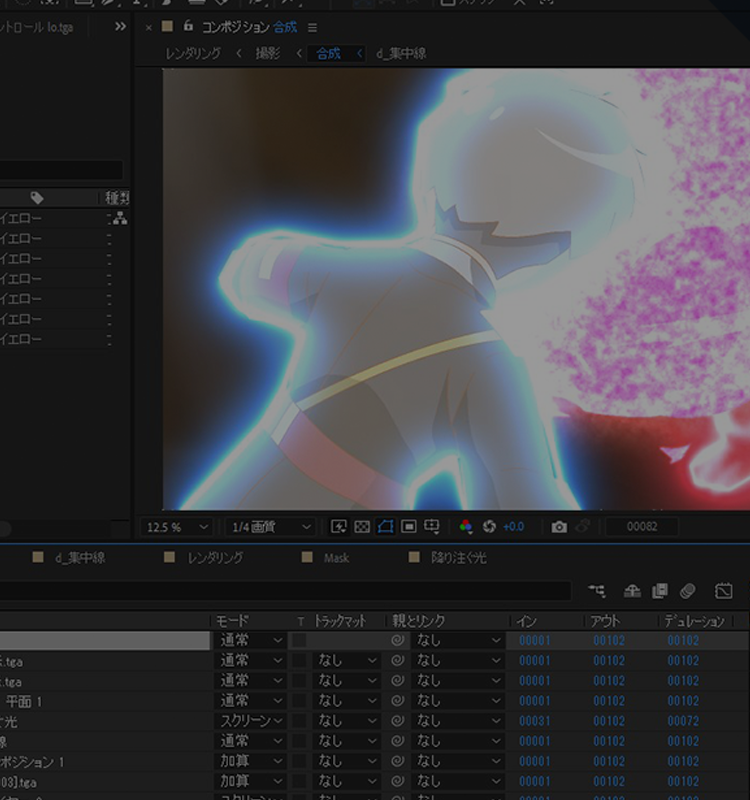
Task: Open 加算 mode dropdown for 03].tga
Action: pos(251,781)
